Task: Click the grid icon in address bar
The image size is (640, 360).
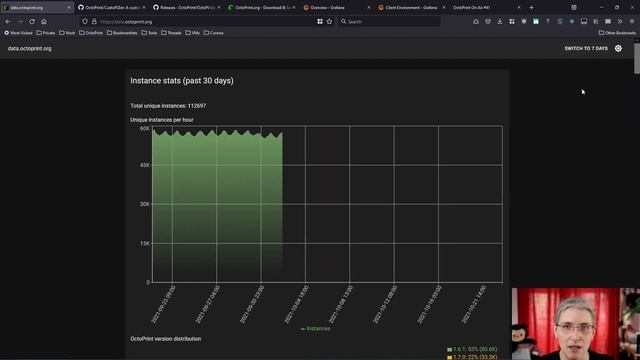Action: click(x=320, y=22)
